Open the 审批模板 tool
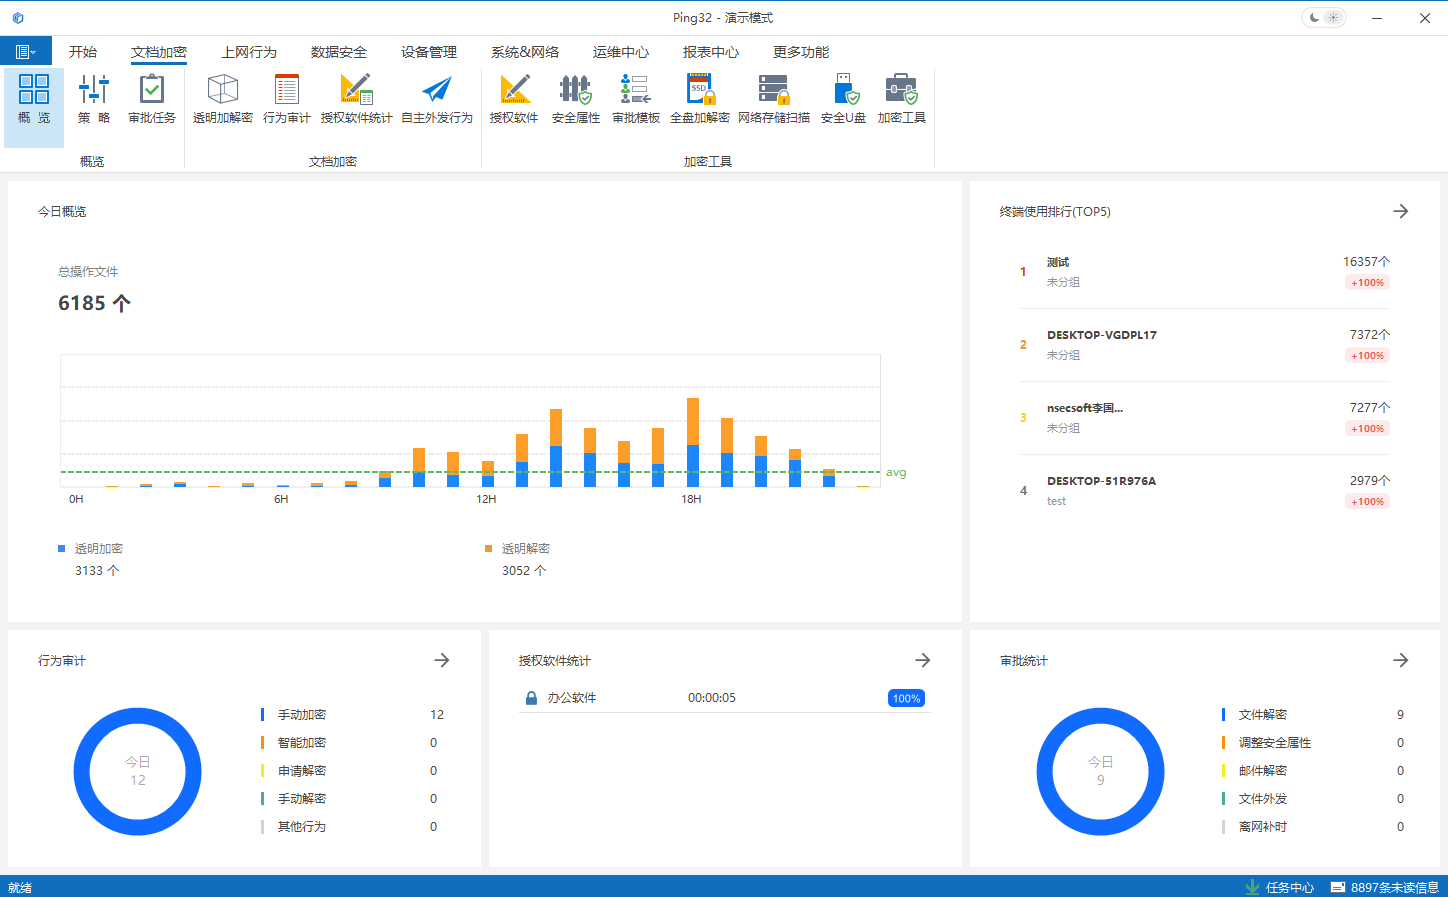The height and width of the screenshot is (897, 1448). click(x=635, y=99)
